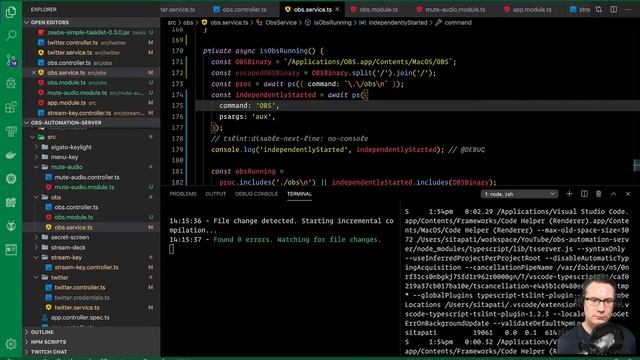Close the obs.service.ts editor tab

tap(337, 9)
